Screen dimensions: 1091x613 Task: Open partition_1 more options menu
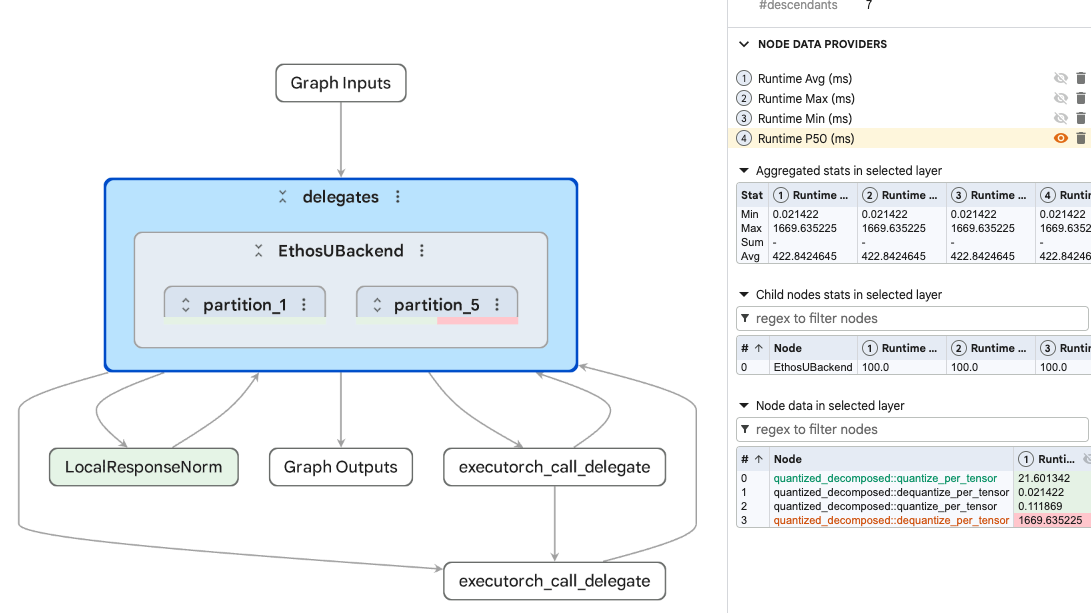[304, 305]
